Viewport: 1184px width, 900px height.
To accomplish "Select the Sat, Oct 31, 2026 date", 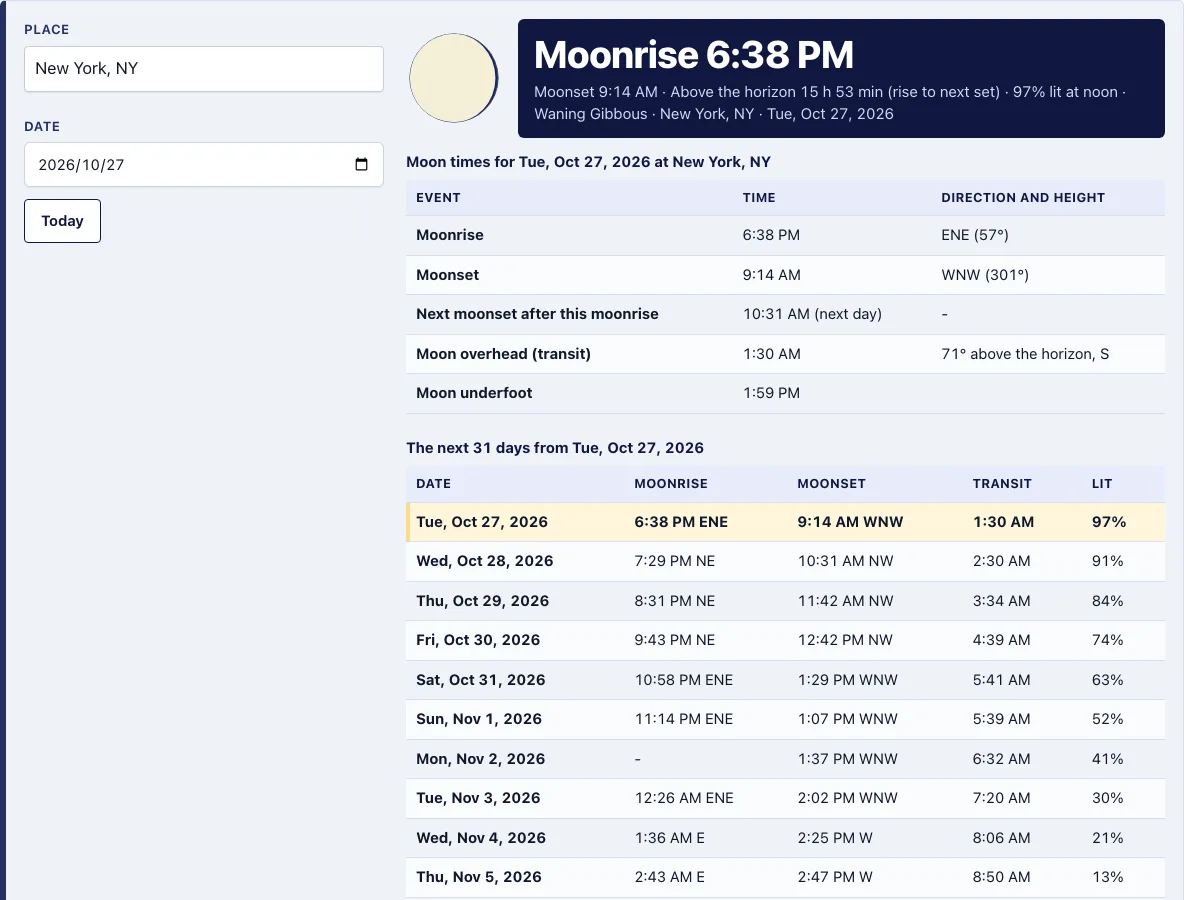I will click(x=480, y=680).
